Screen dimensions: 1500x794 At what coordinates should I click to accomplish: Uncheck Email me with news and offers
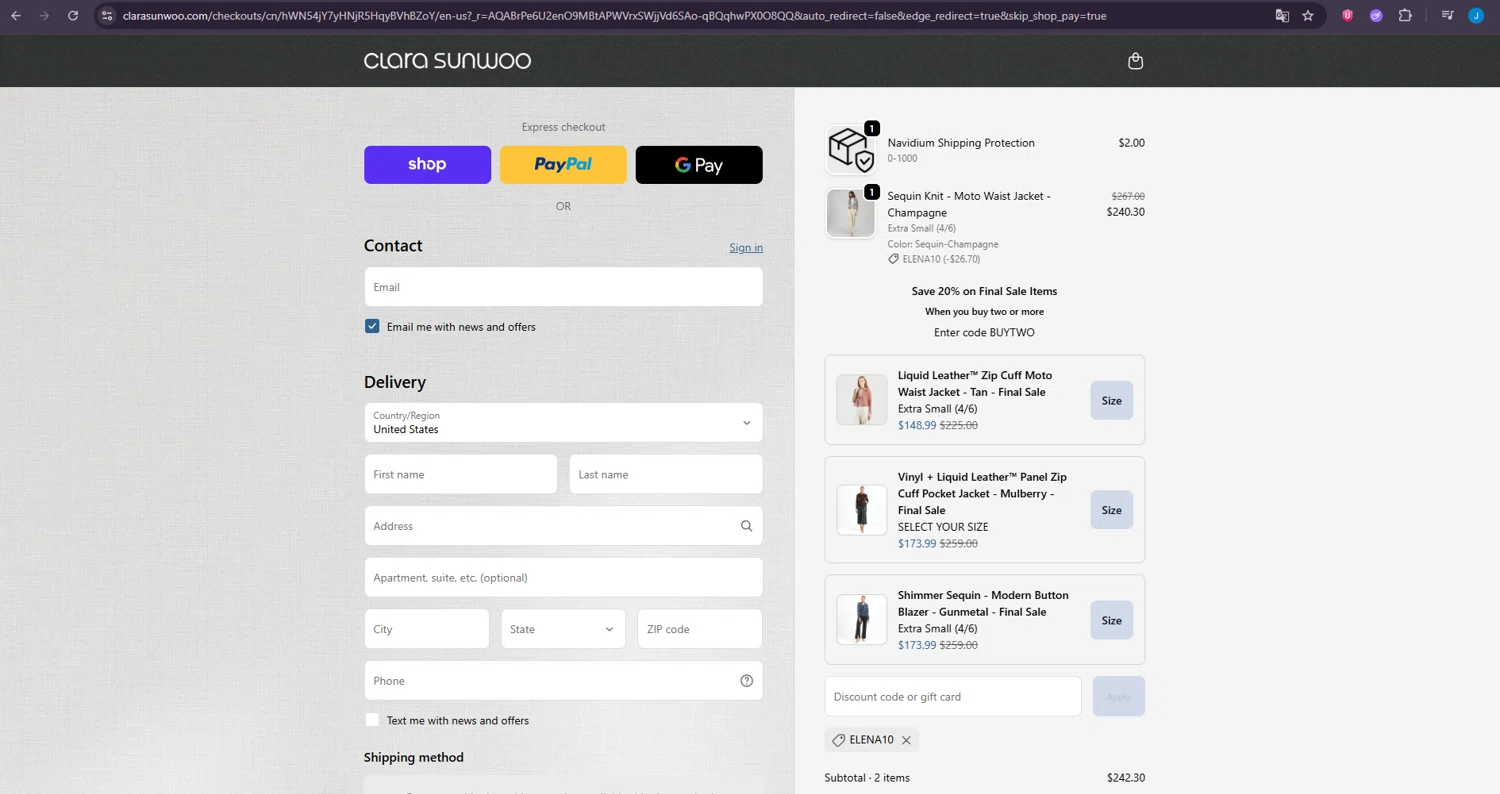pyautogui.click(x=372, y=327)
